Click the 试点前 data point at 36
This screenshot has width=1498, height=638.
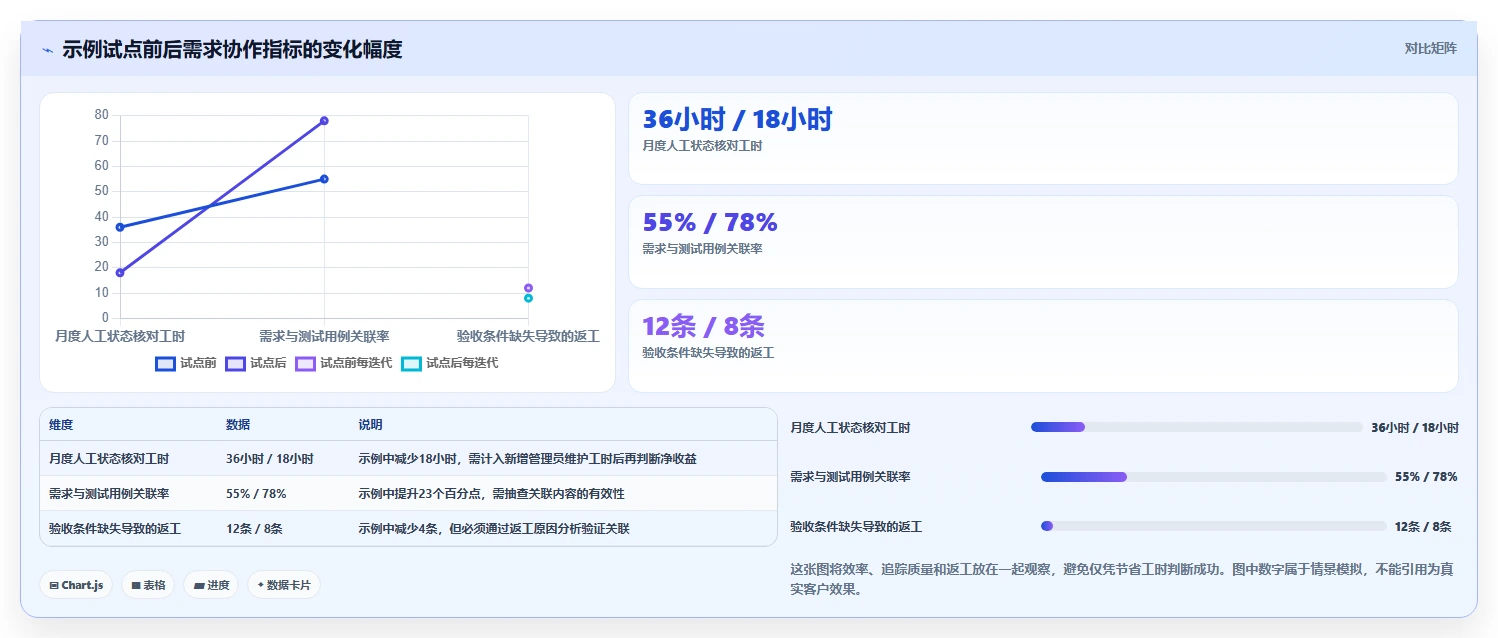tap(120, 227)
